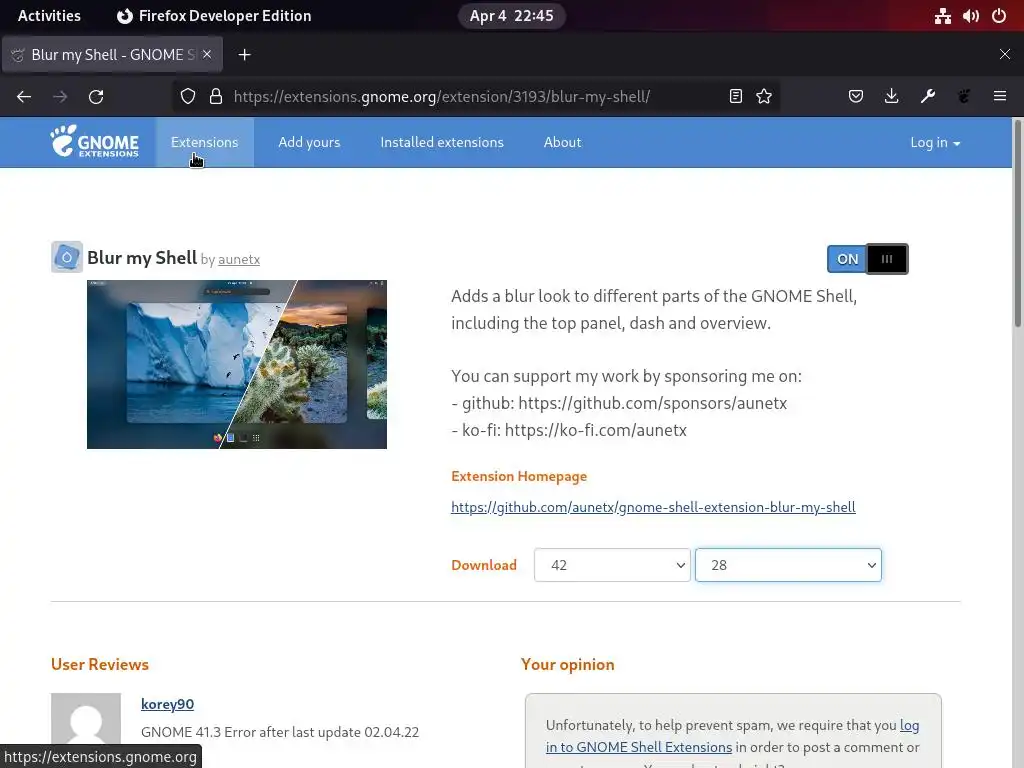The height and width of the screenshot is (768, 1024).
Task: Open Installed extensions page
Action: 442,142
